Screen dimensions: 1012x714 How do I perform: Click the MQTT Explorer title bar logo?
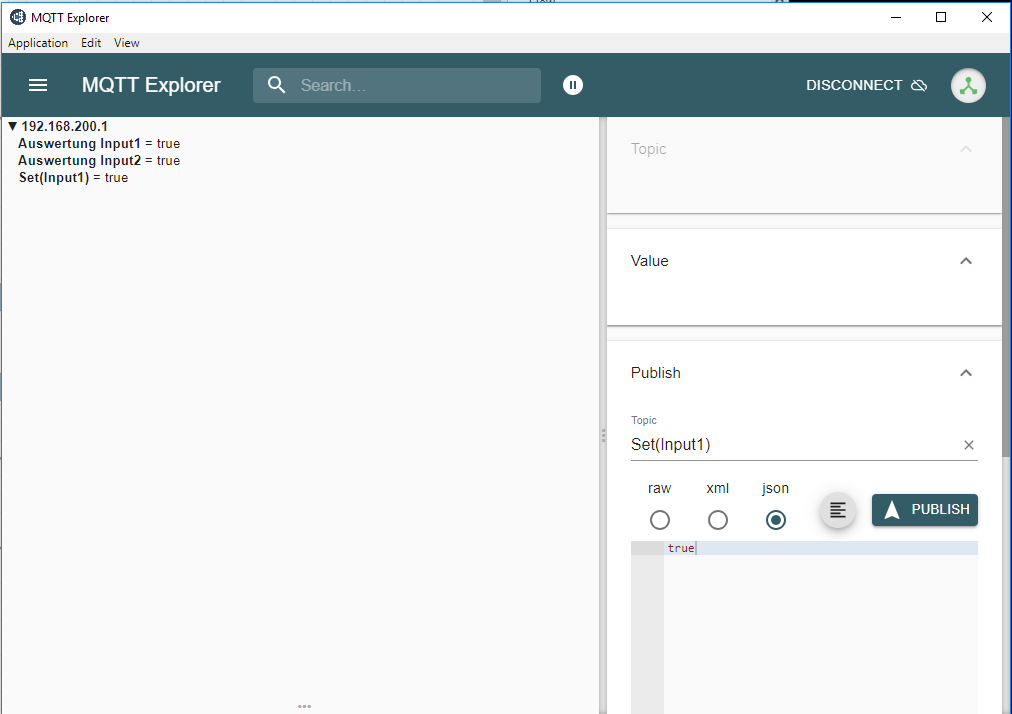point(17,17)
